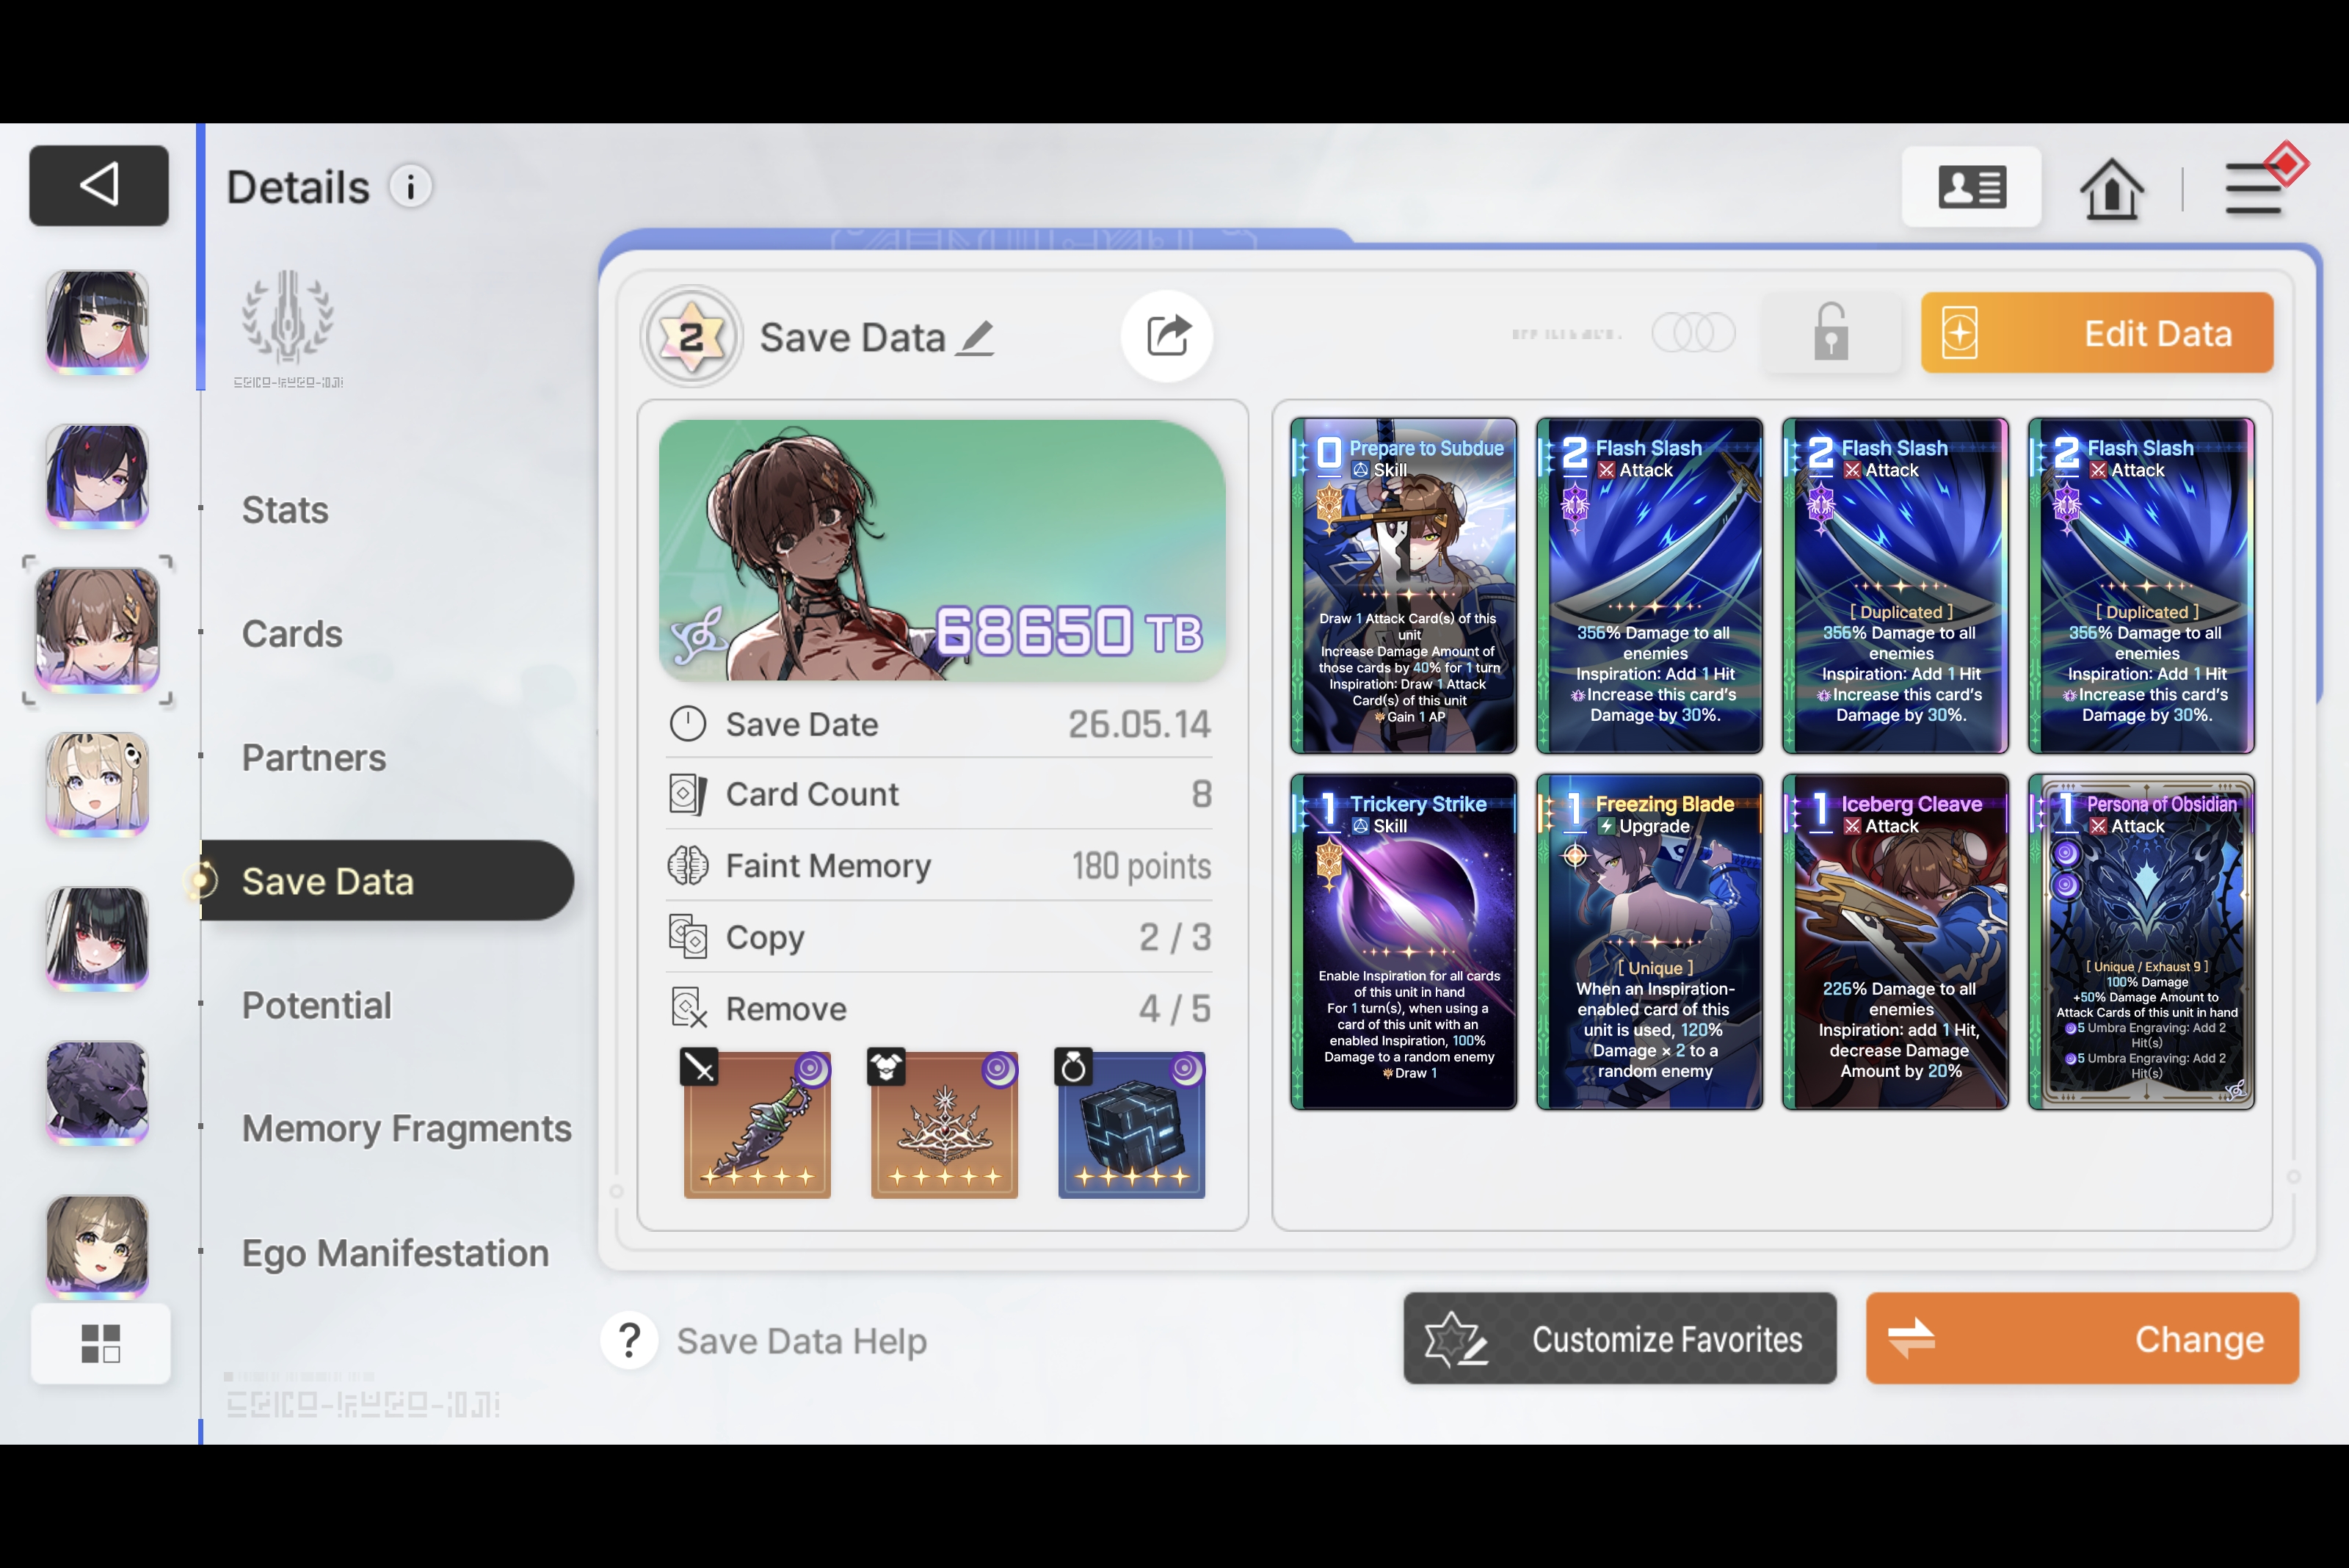
Task: Click the Faint Memory brain icon
Action: (688, 865)
